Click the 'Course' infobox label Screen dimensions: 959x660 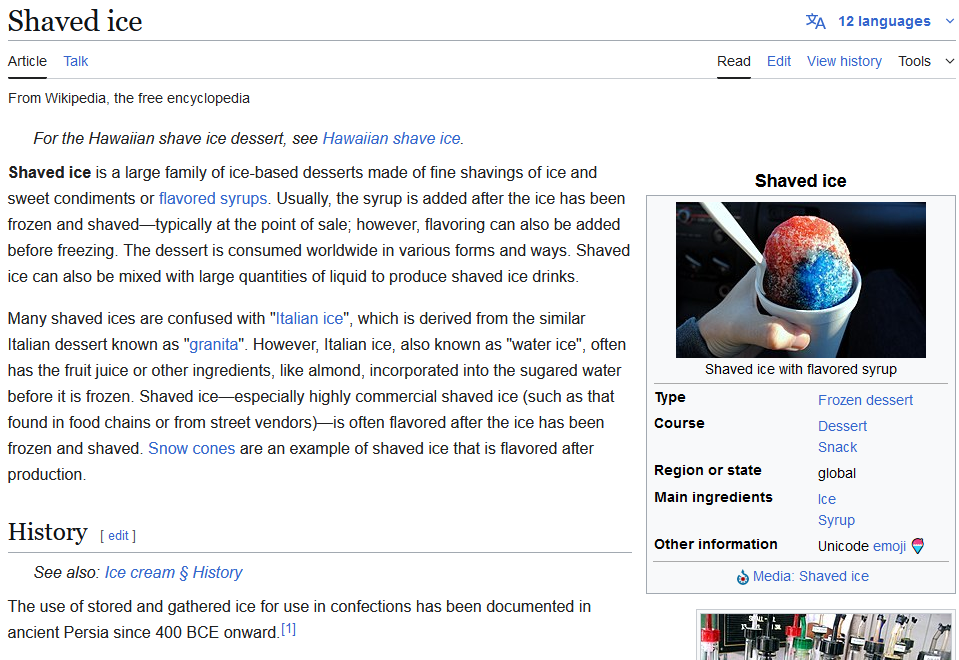tap(679, 423)
